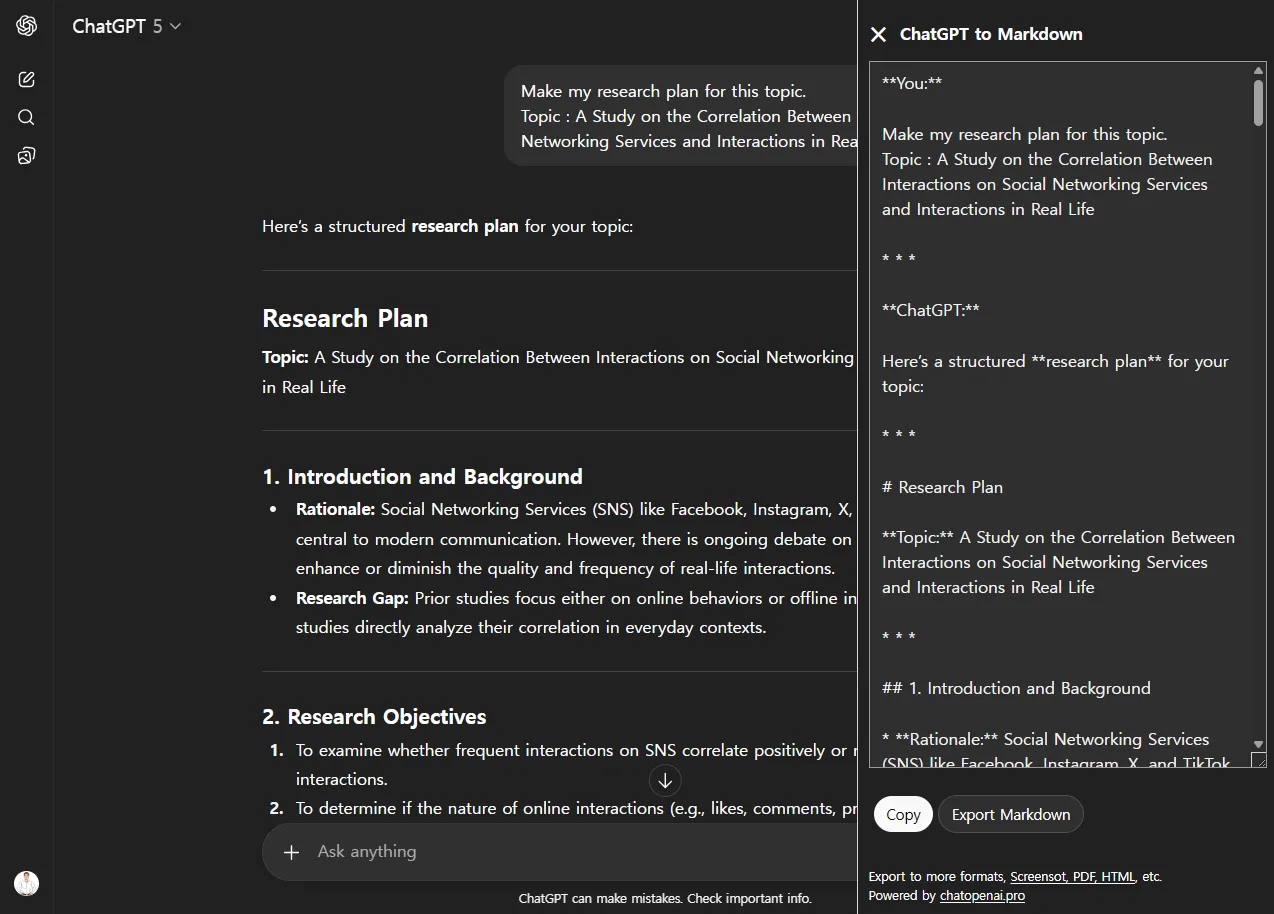The image size is (1274, 914).
Task: Click the 2. Research Objectives heading
Action: [374, 717]
